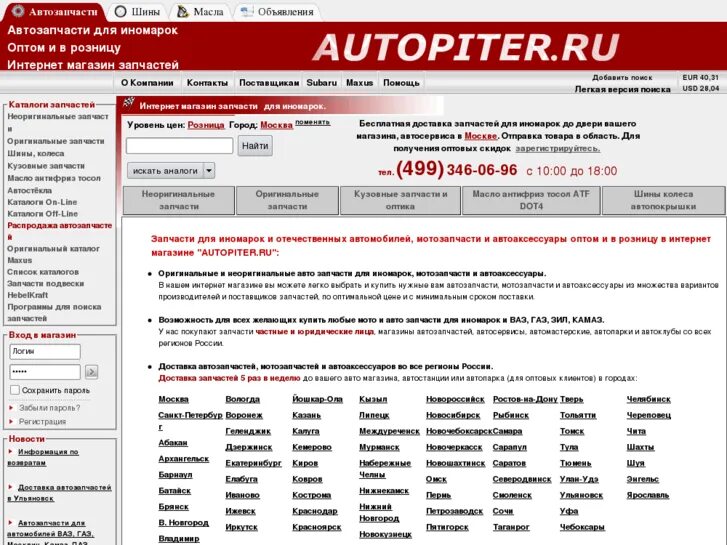Open Каталоги Off-Line in sidebar
Screen dimensions: 727x545
[43, 213]
